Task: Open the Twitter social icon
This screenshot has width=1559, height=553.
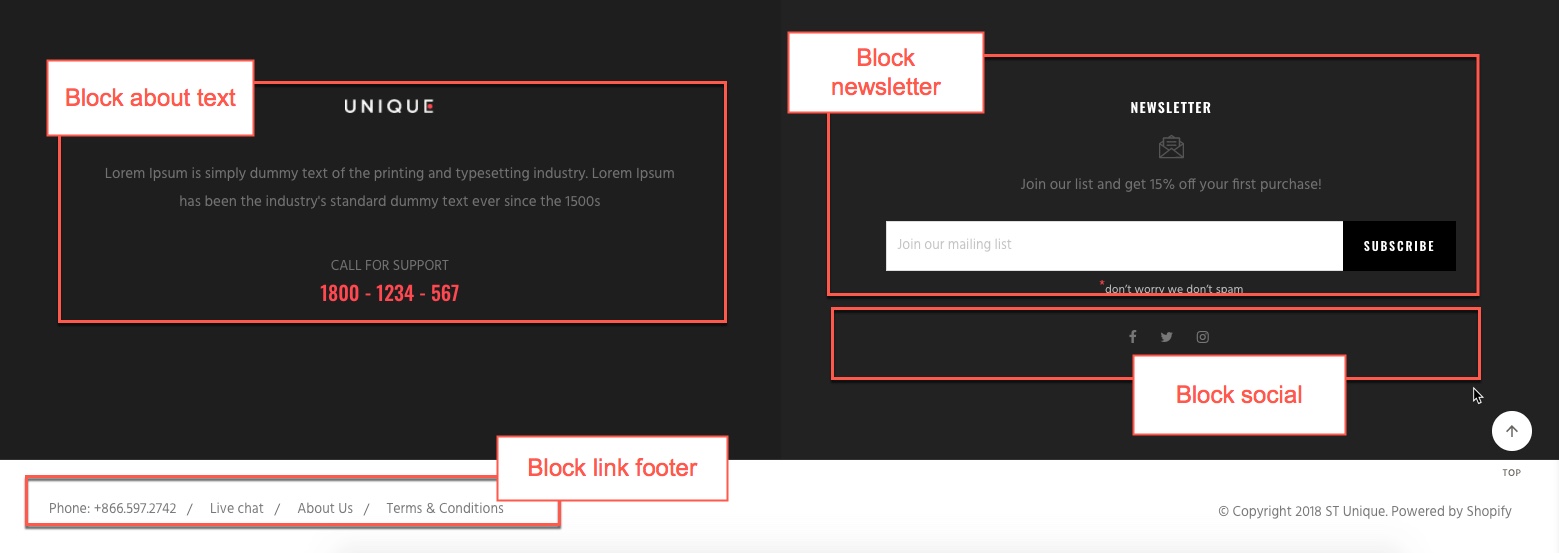Action: (x=1166, y=337)
